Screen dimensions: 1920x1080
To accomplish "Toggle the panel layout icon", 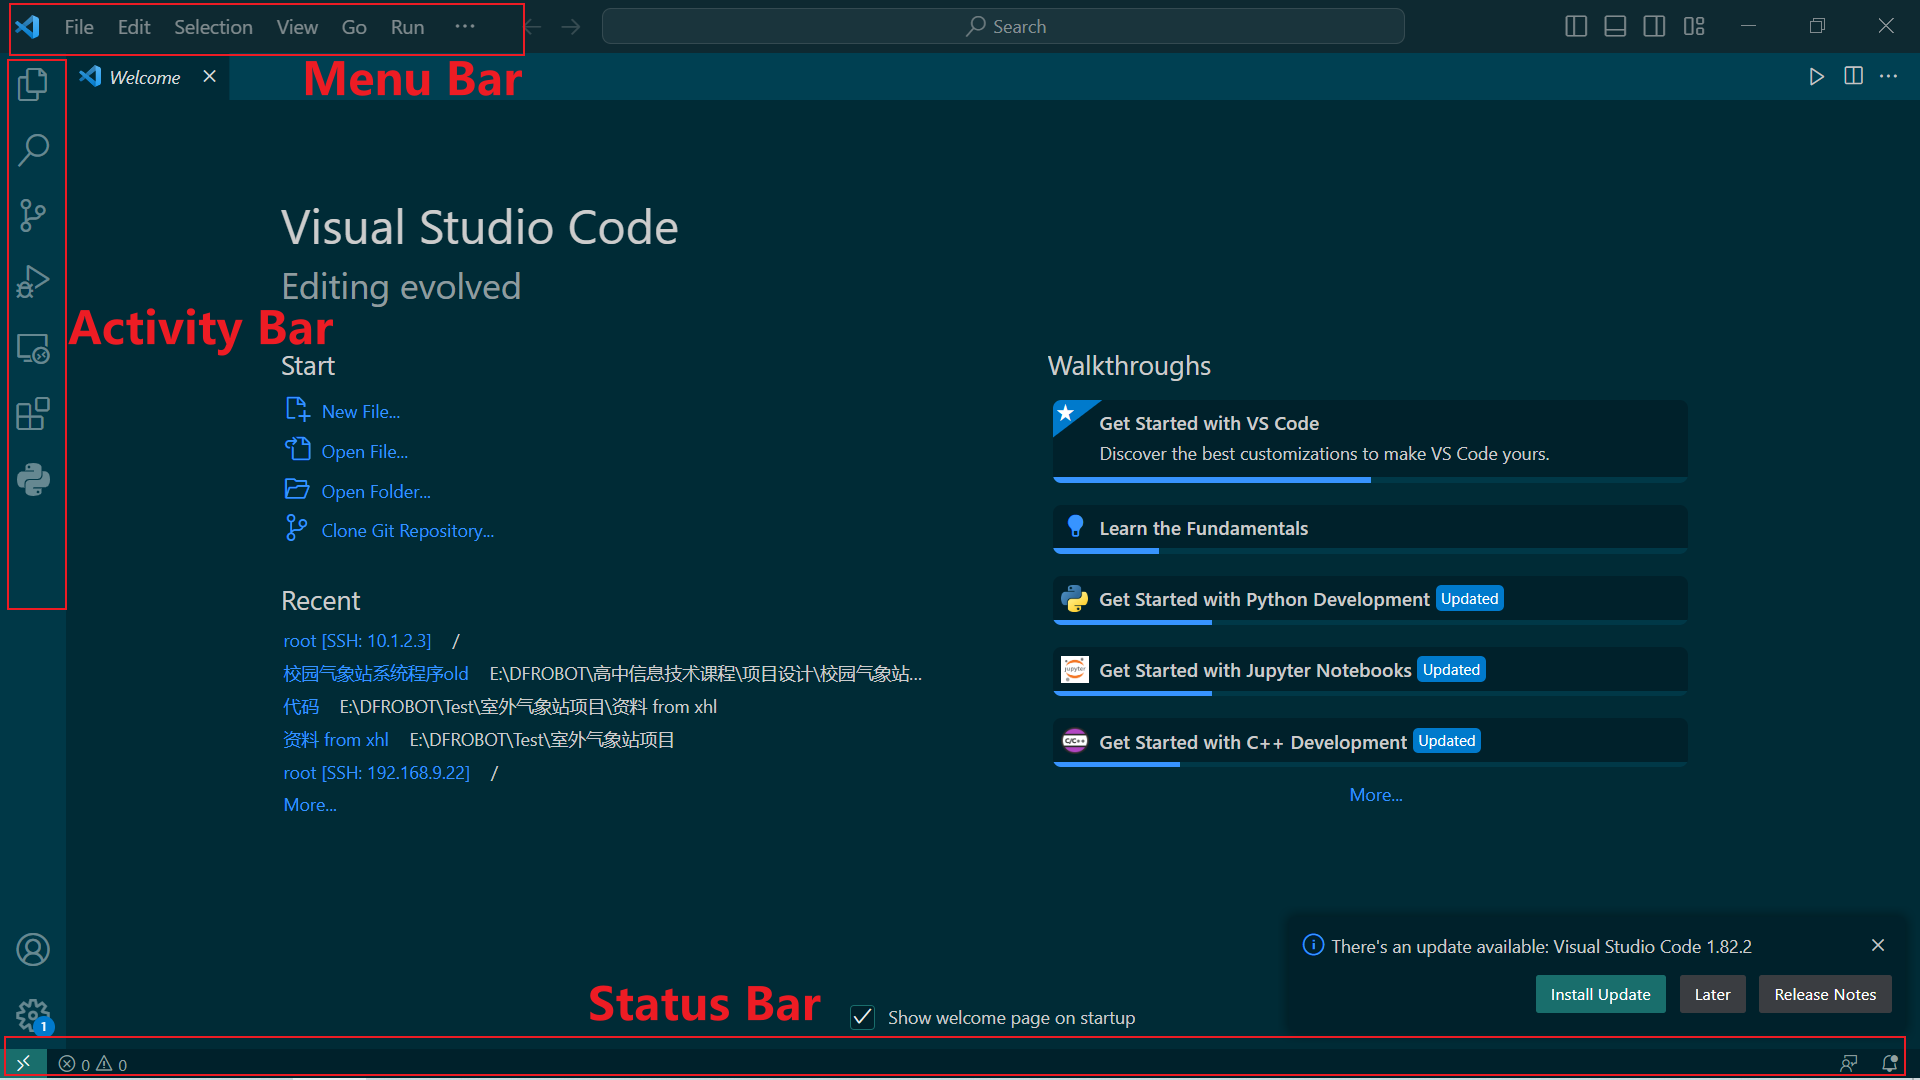I will point(1614,26).
